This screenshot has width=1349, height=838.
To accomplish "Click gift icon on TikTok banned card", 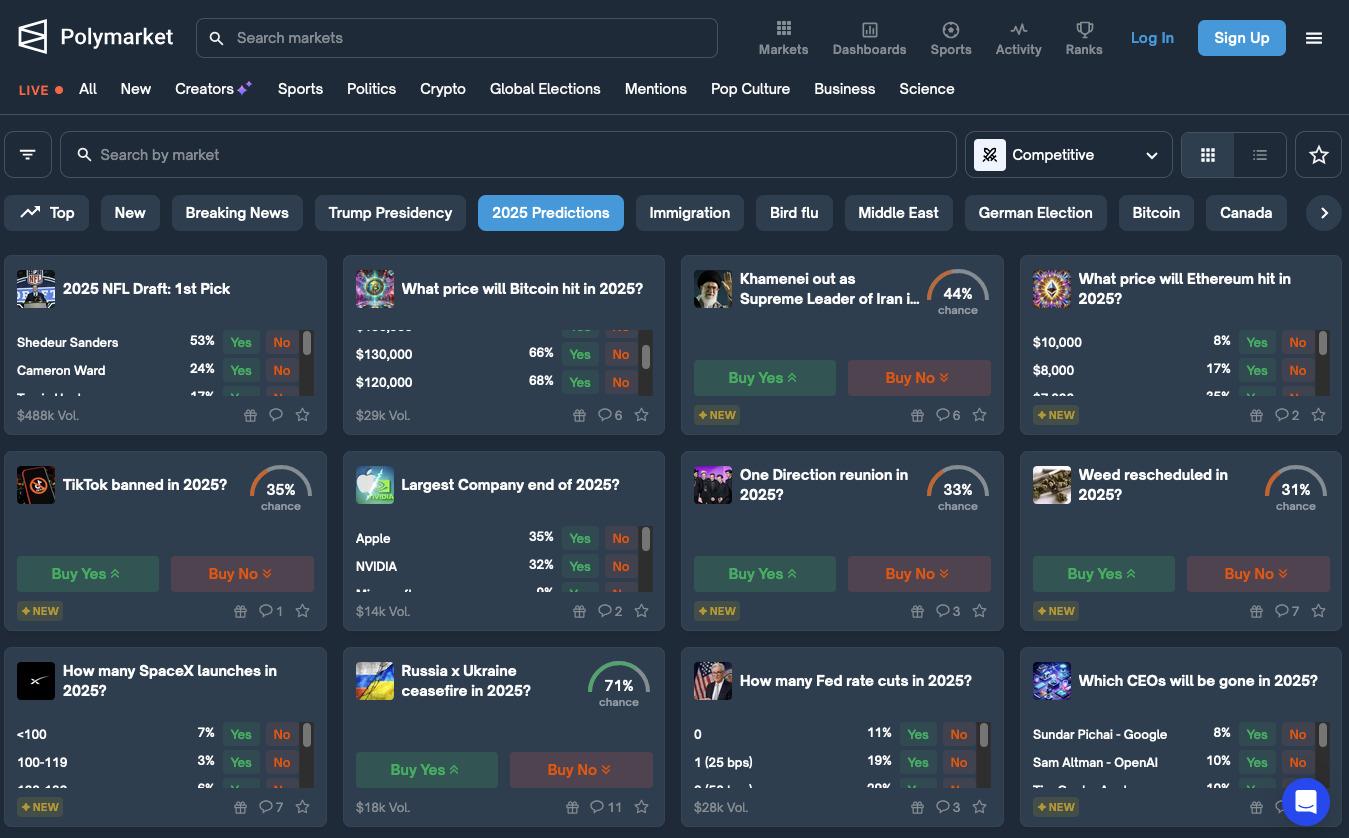I will tap(240, 611).
